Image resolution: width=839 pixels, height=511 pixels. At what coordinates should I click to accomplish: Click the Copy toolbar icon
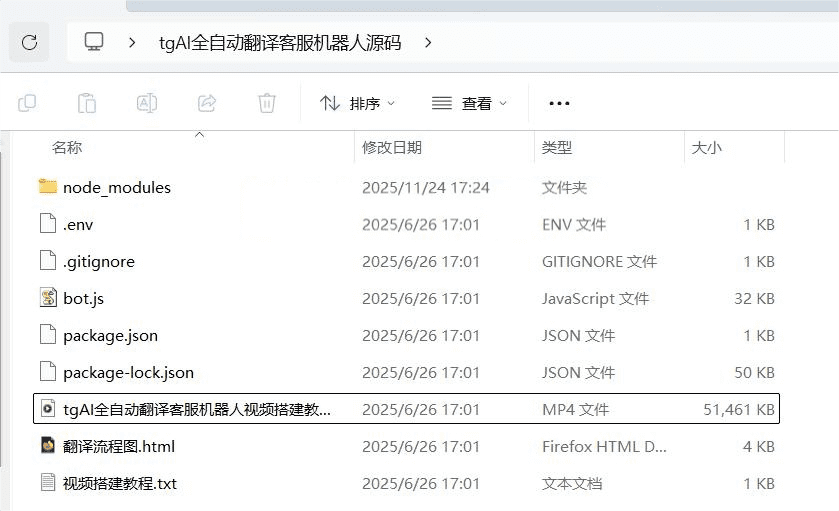[28, 103]
